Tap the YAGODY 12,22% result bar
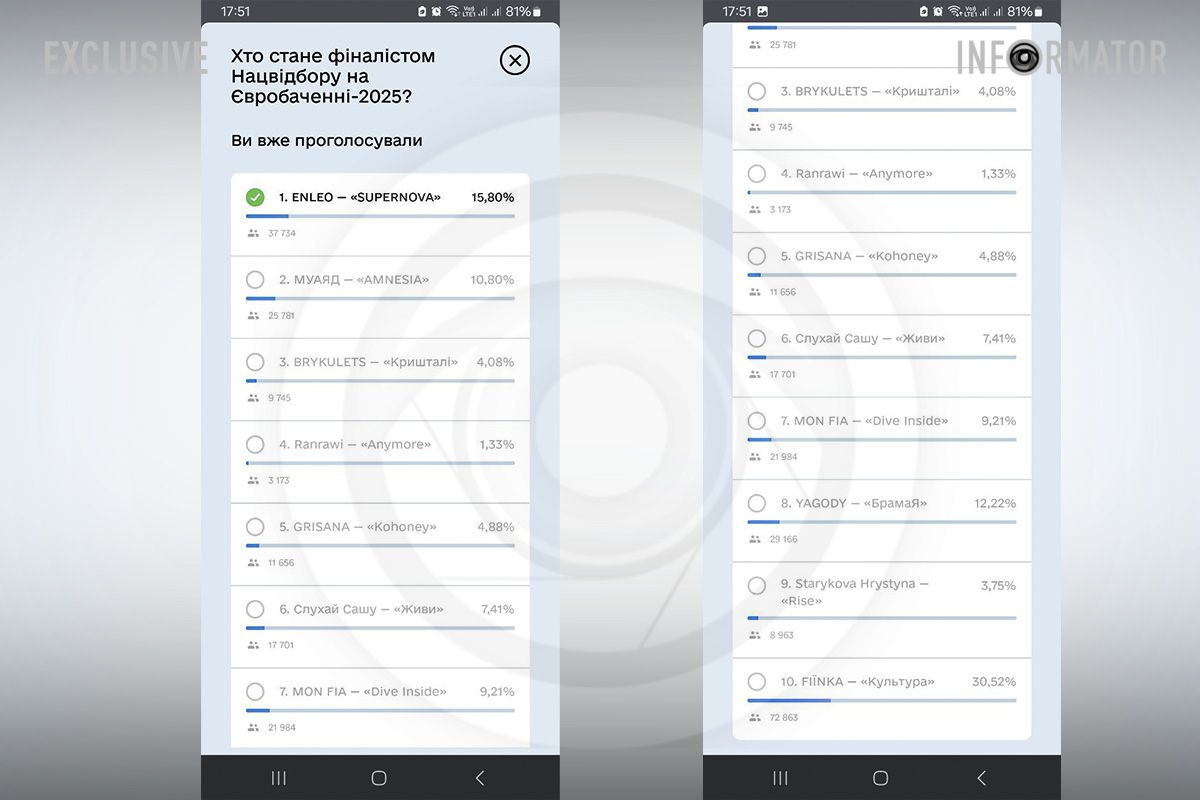The width and height of the screenshot is (1200, 800). (882, 521)
